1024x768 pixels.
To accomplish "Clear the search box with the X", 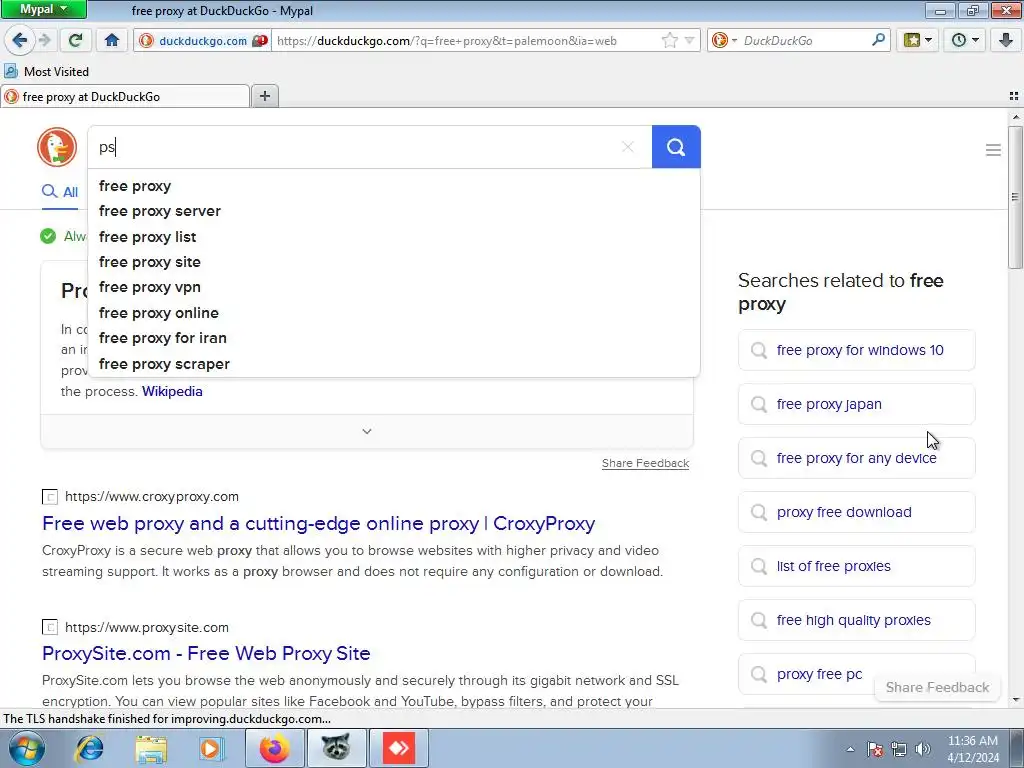I will pos(628,147).
